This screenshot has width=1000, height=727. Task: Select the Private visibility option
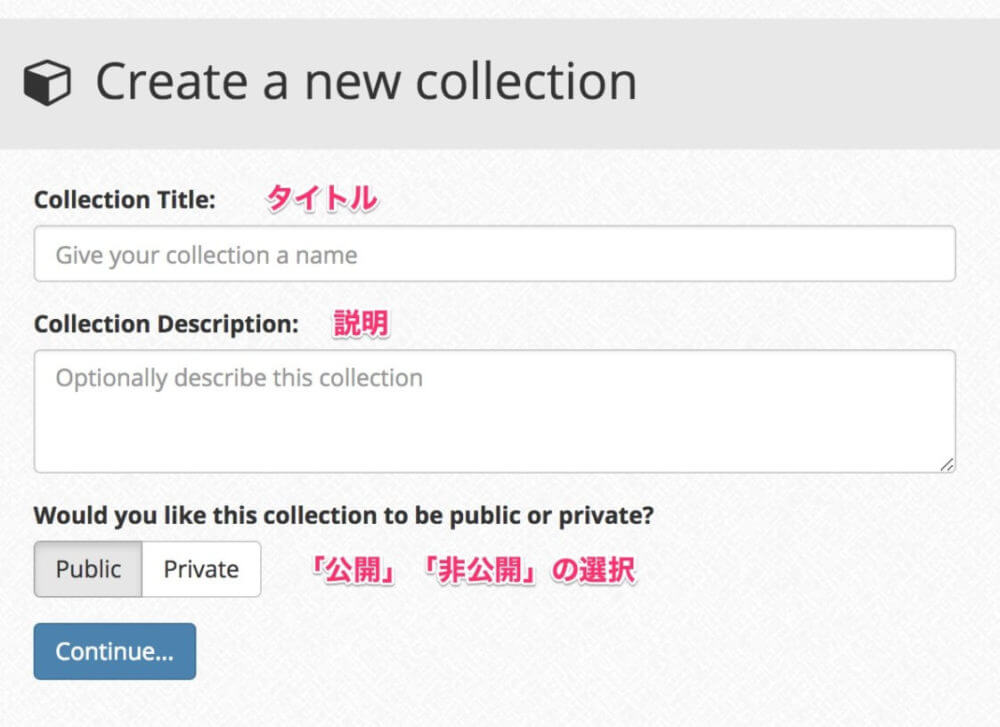(201, 569)
